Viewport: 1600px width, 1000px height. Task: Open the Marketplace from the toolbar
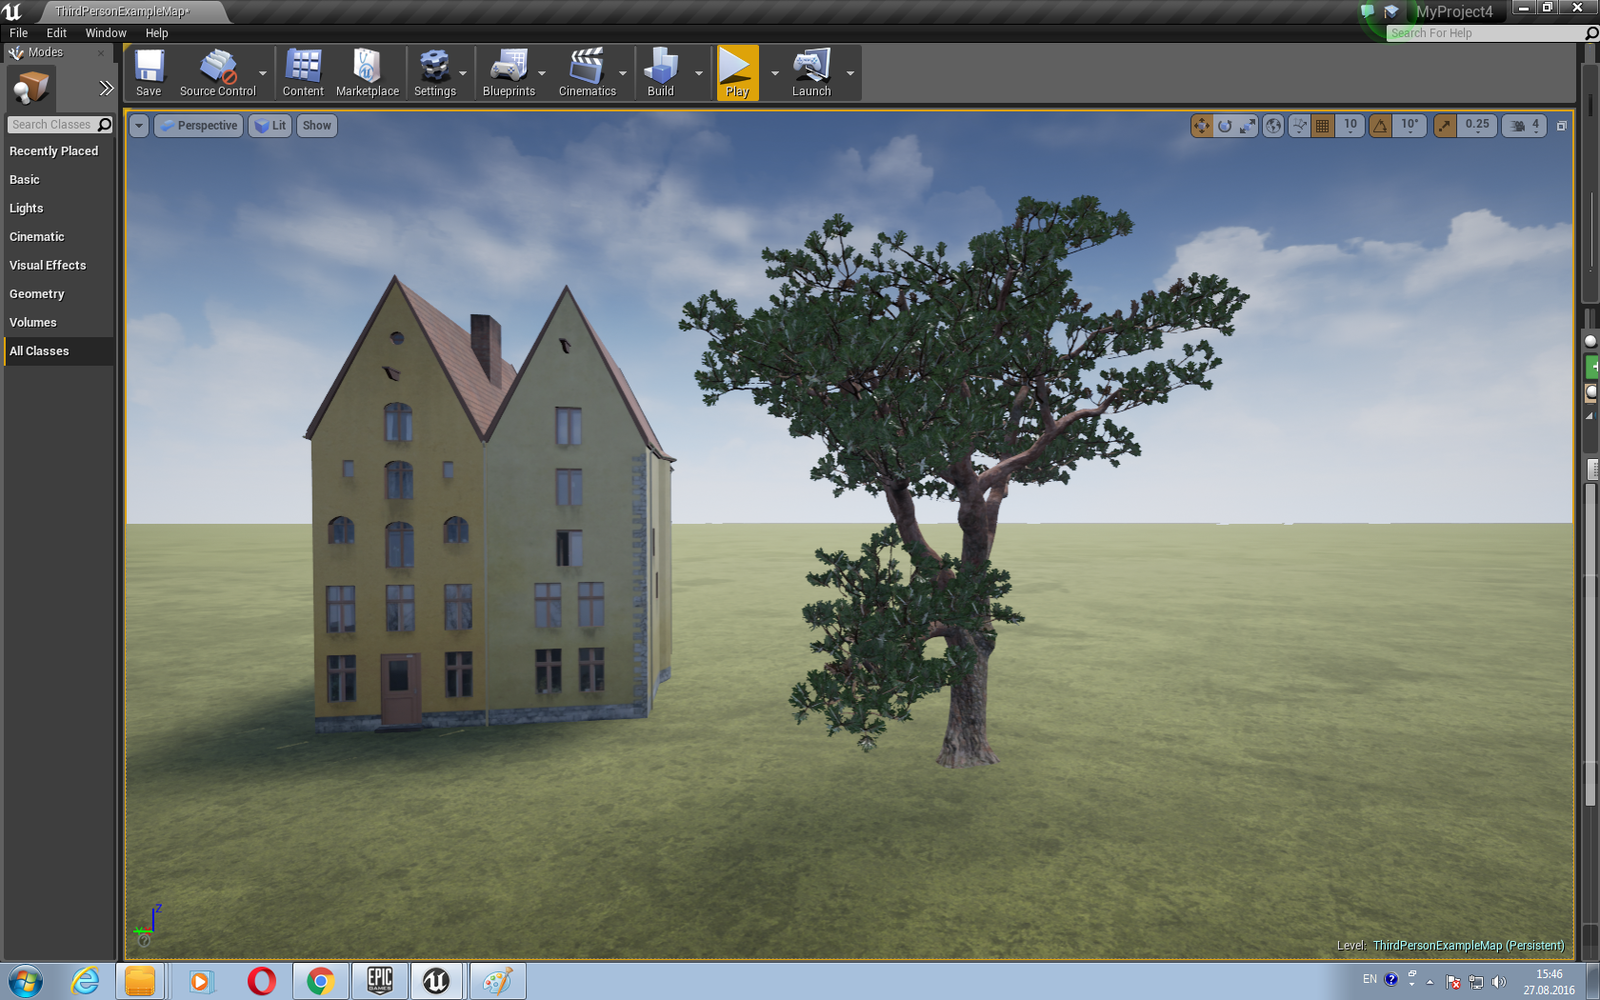[x=367, y=72]
